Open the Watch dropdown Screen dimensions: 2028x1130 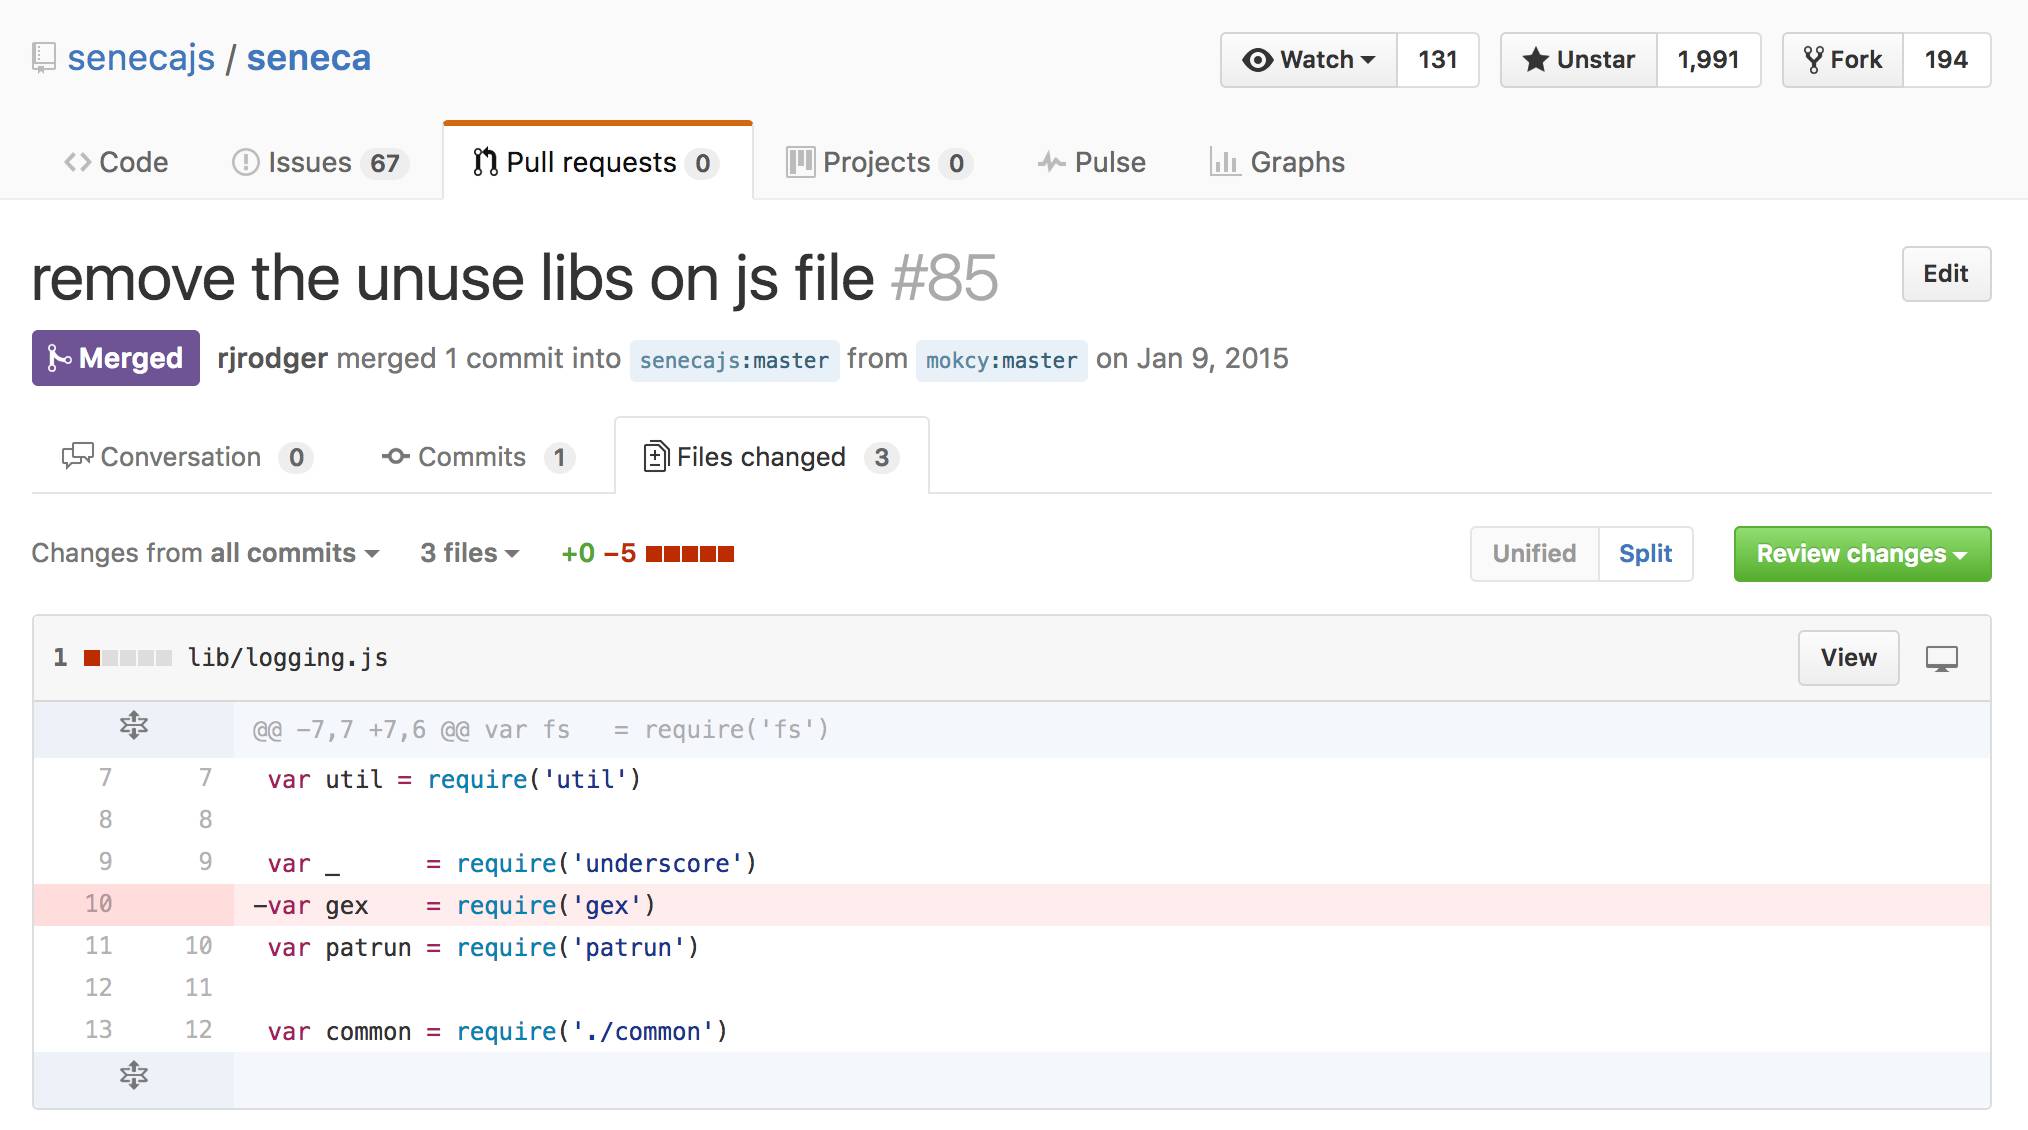[1308, 60]
